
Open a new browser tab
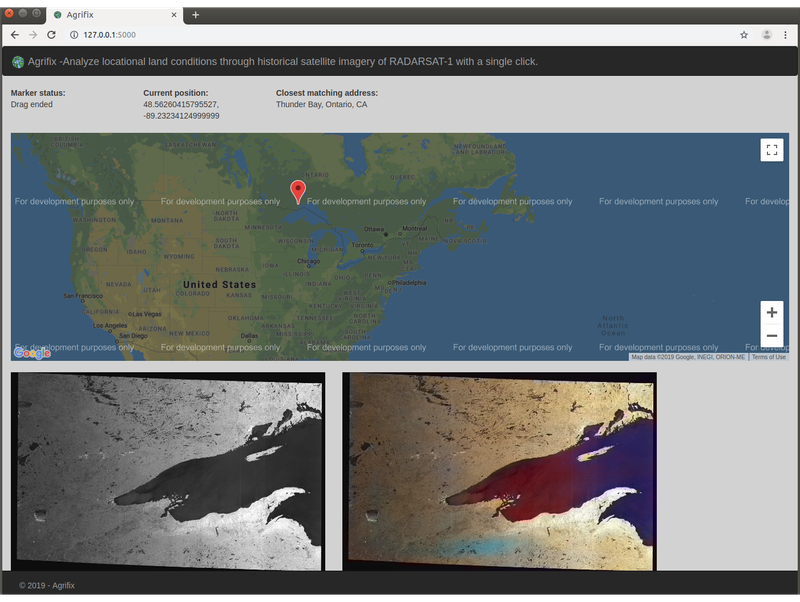196,15
